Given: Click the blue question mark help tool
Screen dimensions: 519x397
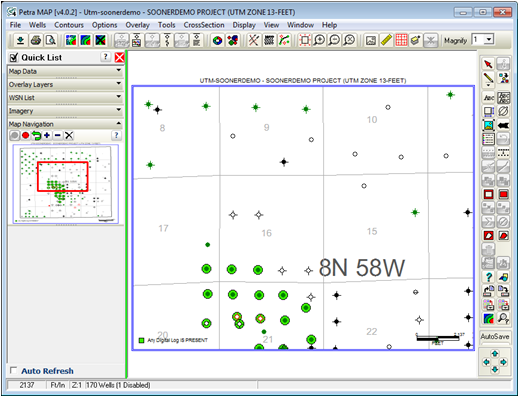Looking at the screenshot, I should (488, 277).
